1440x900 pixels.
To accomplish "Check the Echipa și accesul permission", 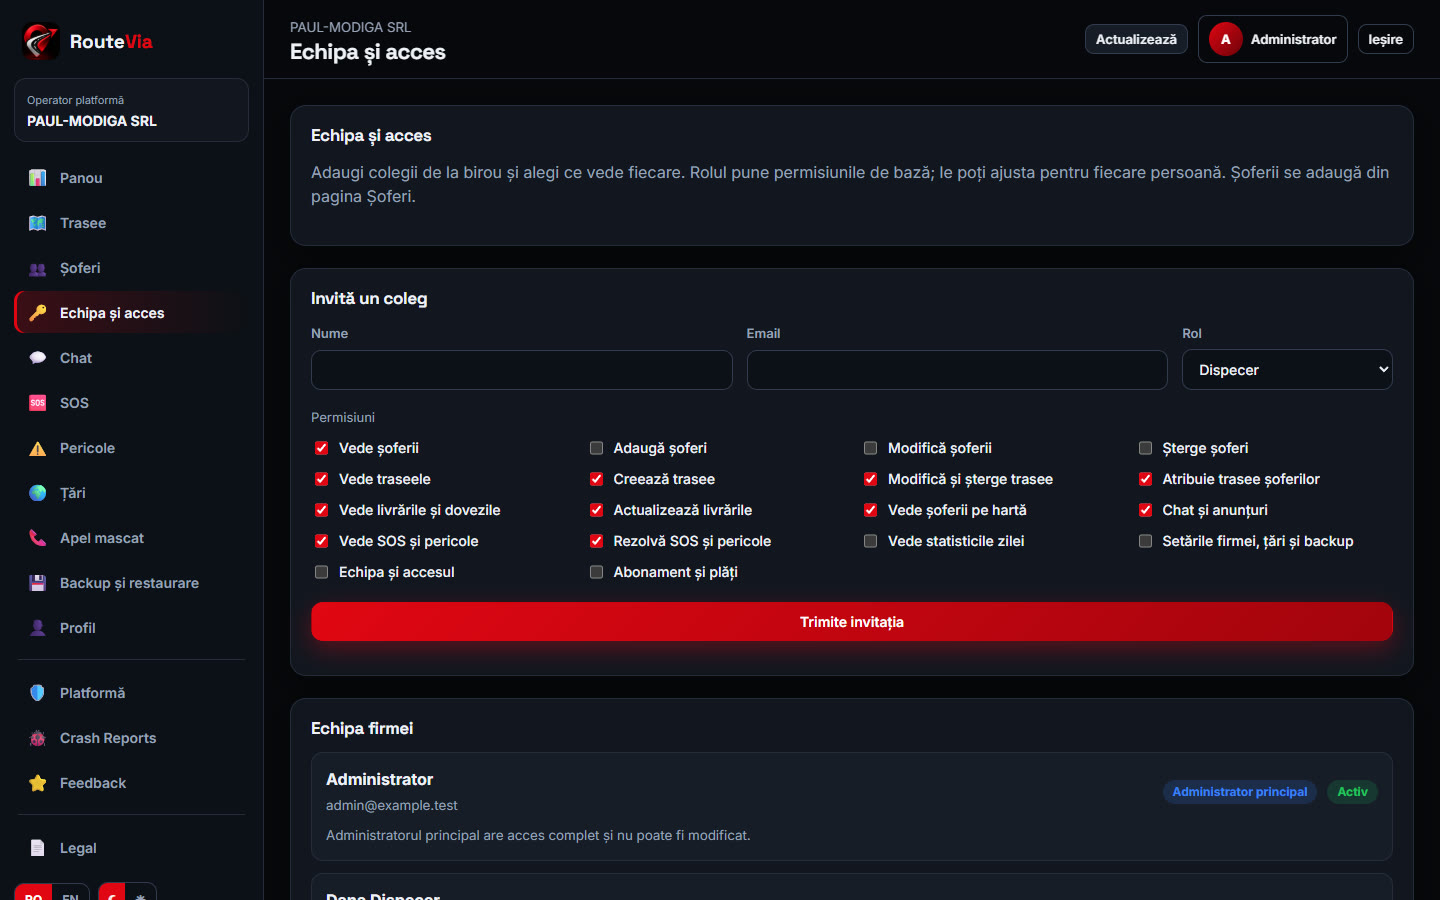I will tap(321, 572).
